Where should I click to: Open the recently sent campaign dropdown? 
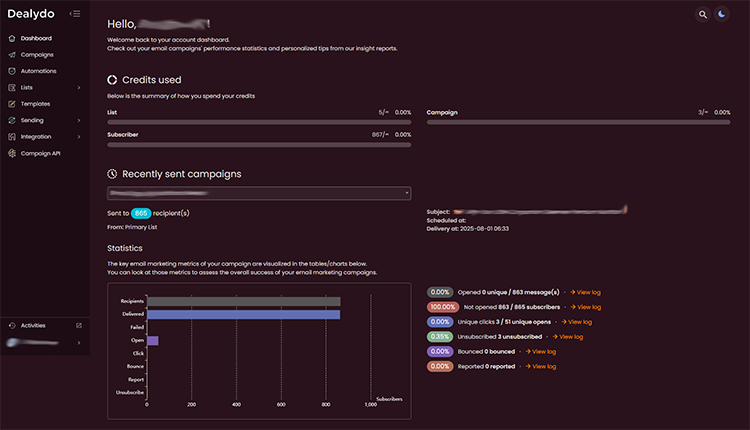(x=259, y=193)
